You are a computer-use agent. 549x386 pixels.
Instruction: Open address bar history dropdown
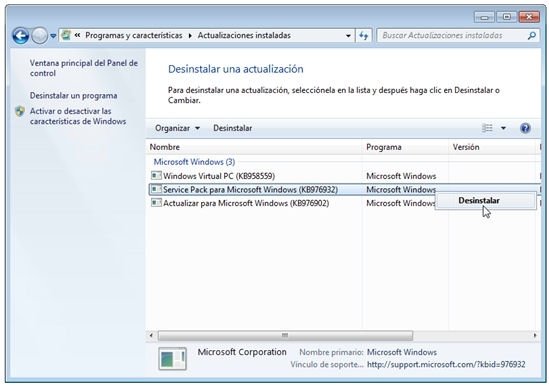(x=348, y=36)
